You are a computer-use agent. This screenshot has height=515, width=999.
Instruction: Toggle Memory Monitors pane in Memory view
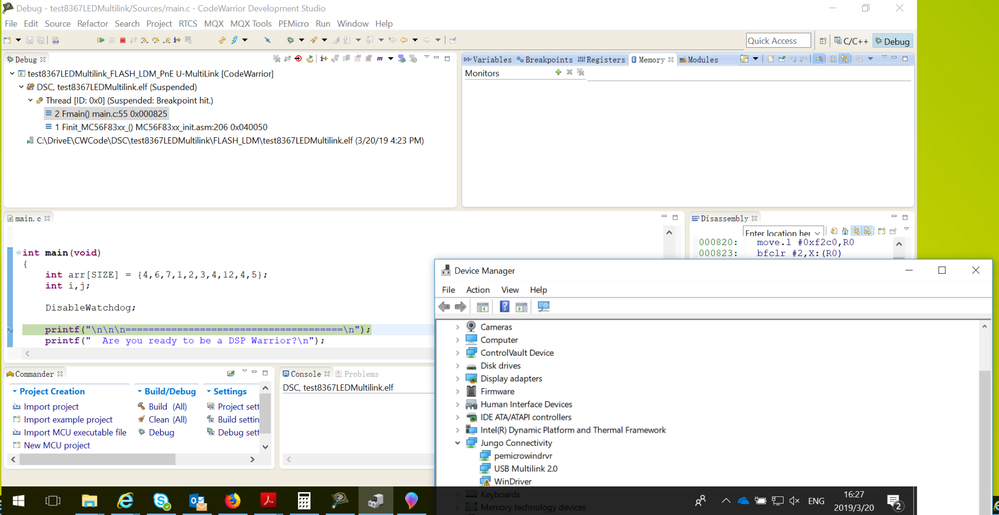click(x=819, y=59)
